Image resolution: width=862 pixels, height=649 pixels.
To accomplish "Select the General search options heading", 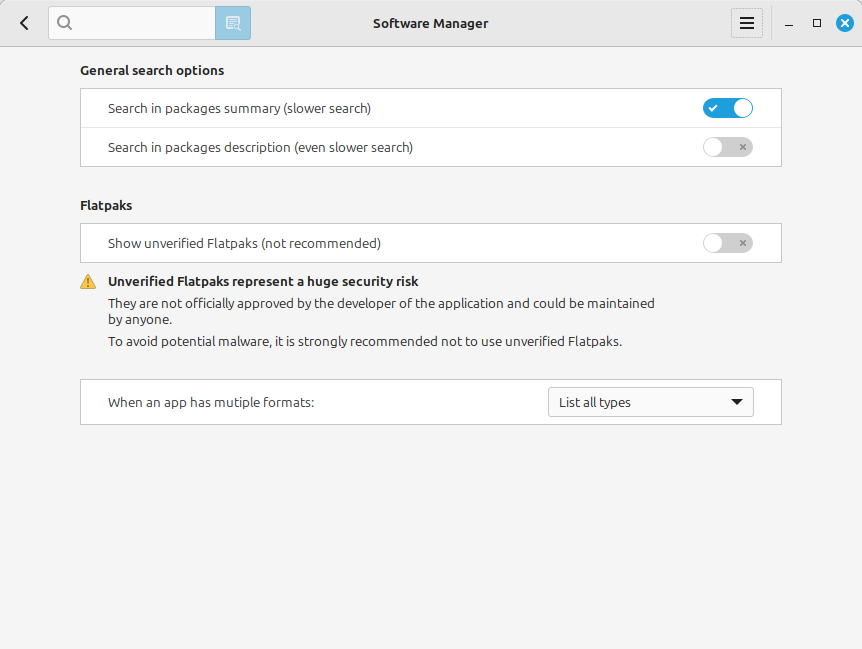I will [151, 70].
